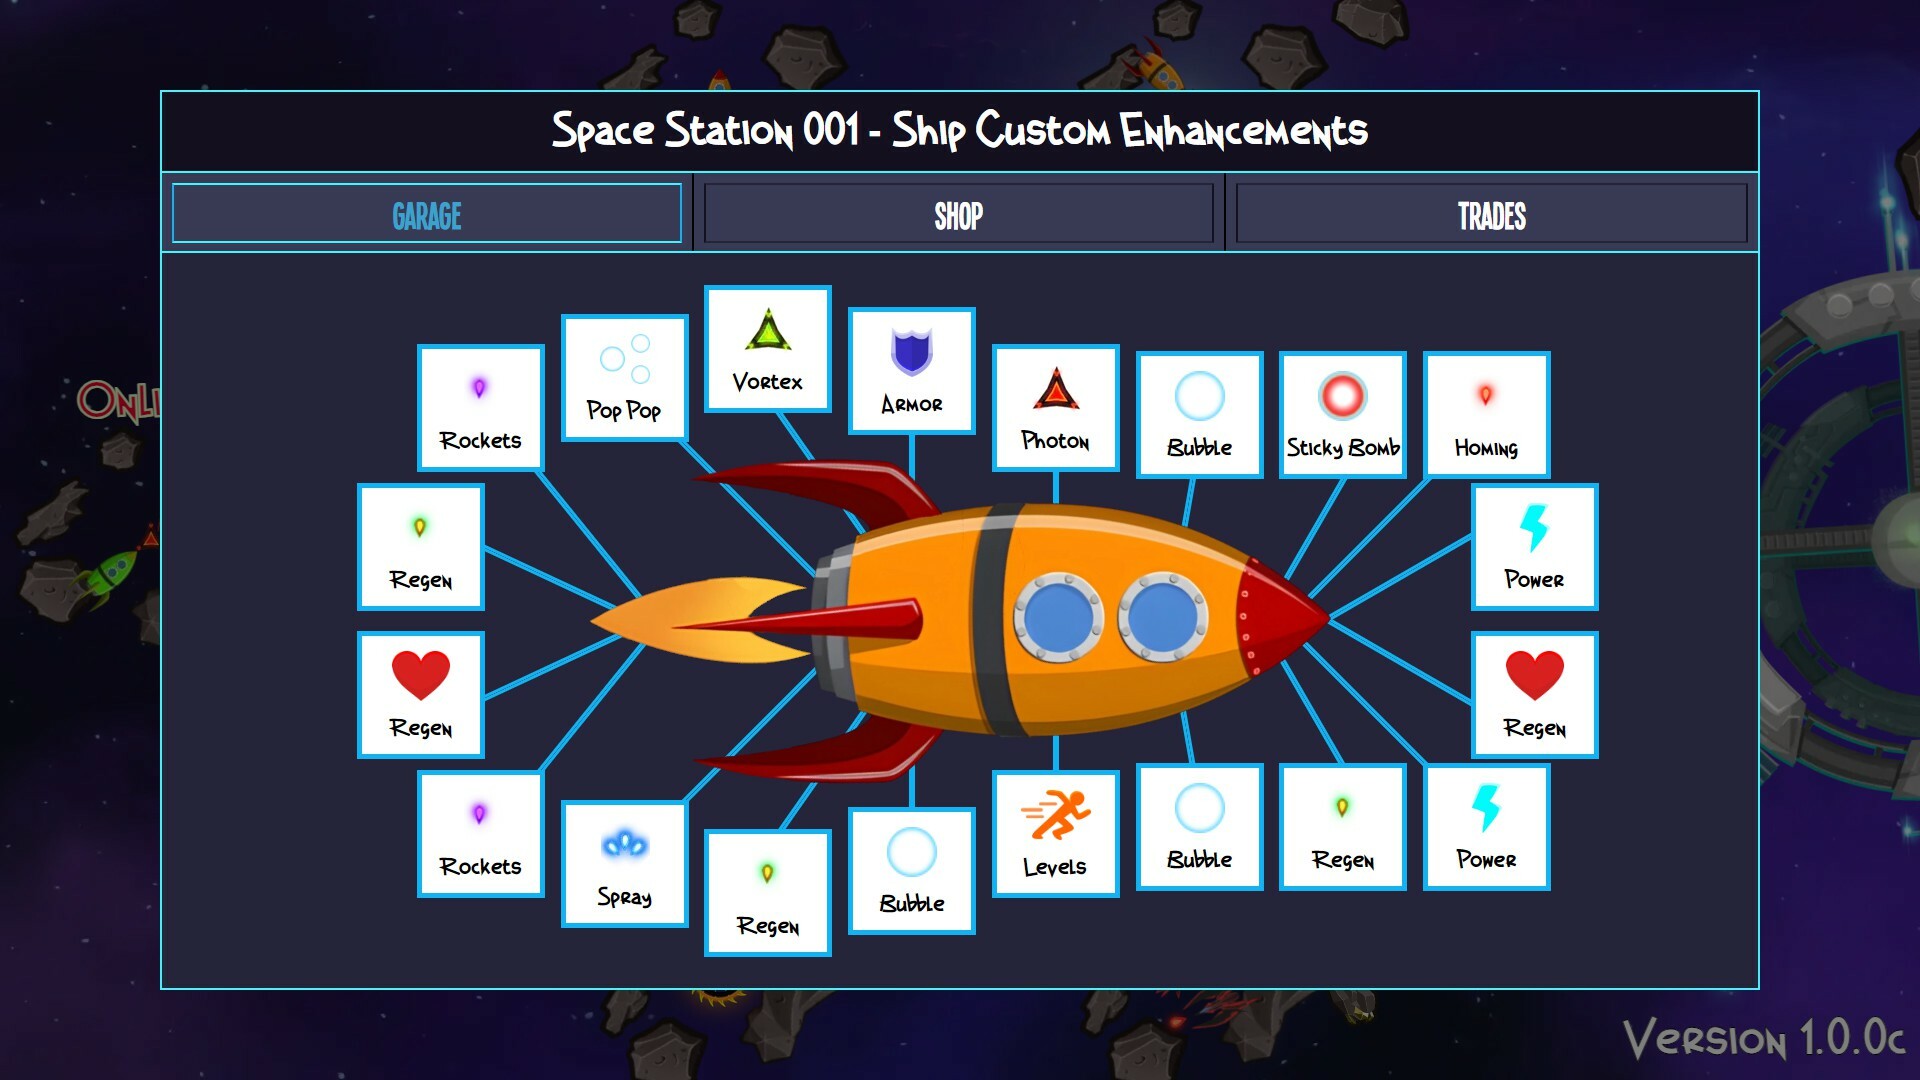The width and height of the screenshot is (1920, 1080).
Task: Click the Rockets slot at bottom left
Action: click(x=480, y=833)
